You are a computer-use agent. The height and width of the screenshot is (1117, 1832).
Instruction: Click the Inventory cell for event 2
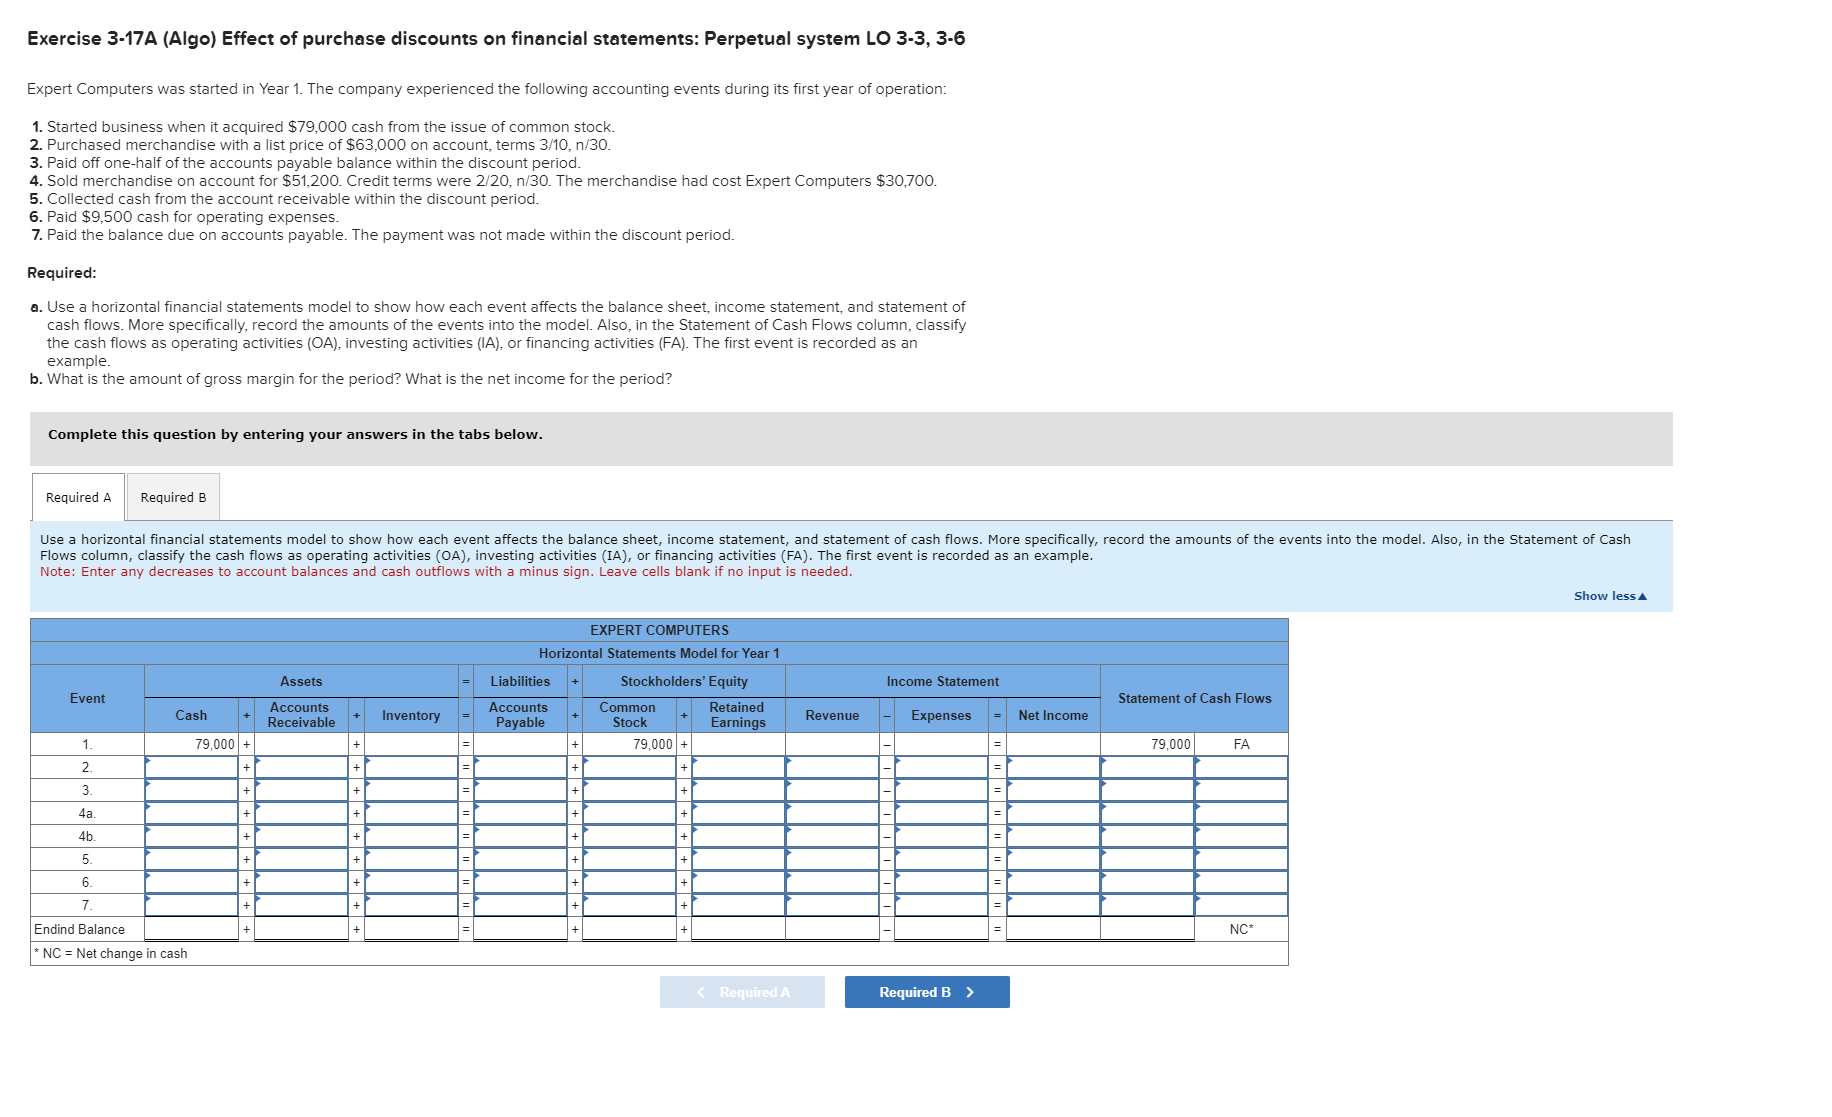pyautogui.click(x=410, y=766)
